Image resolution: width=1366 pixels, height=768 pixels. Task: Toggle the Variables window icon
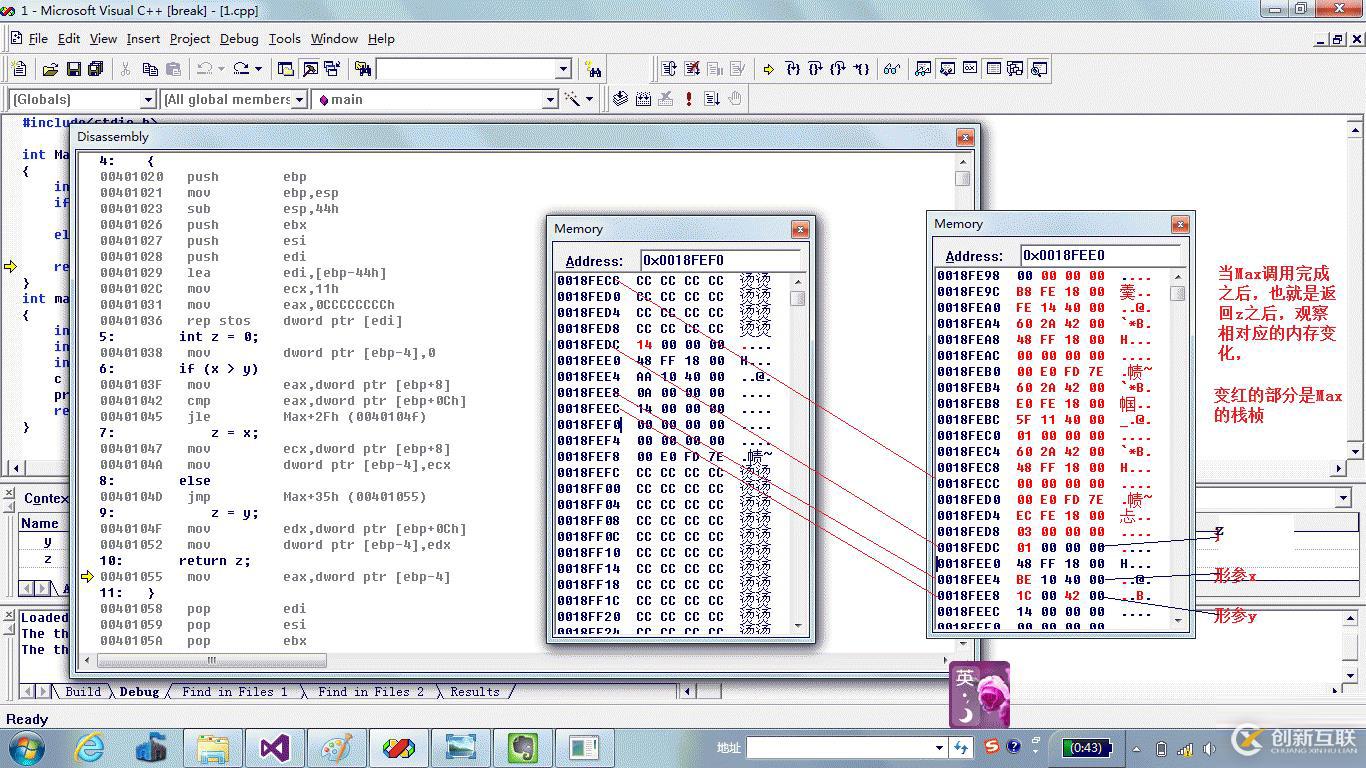(x=946, y=69)
